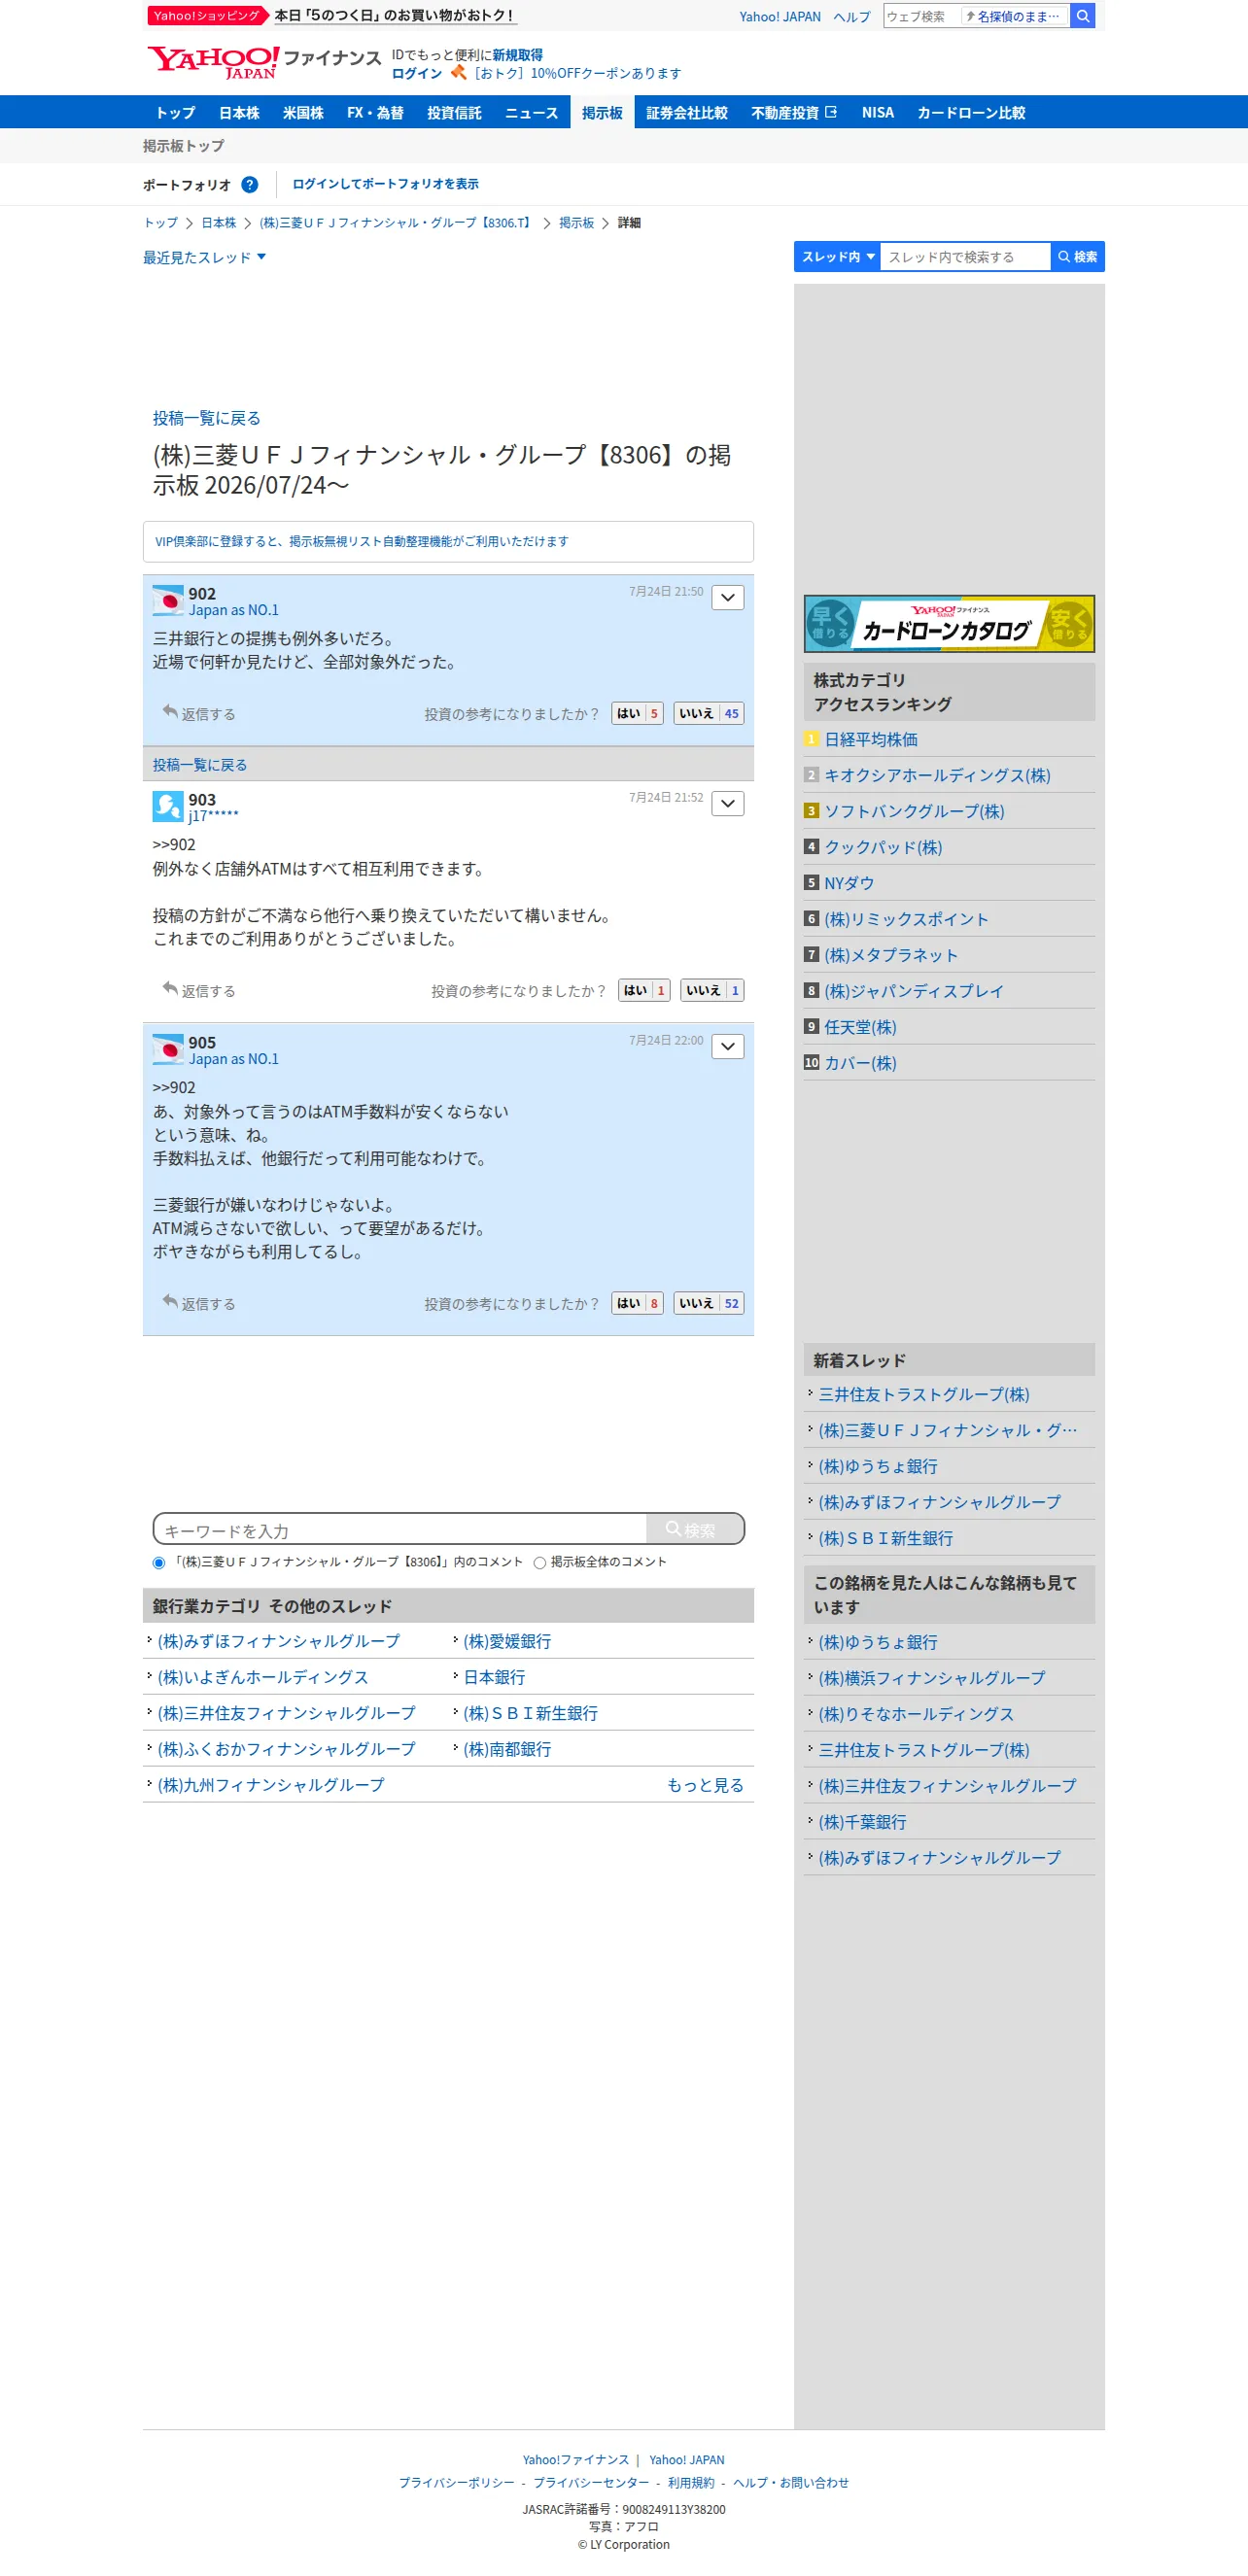Screen dimensions: 1248x2576
Task: Open options chevron on post 902
Action: tap(728, 598)
